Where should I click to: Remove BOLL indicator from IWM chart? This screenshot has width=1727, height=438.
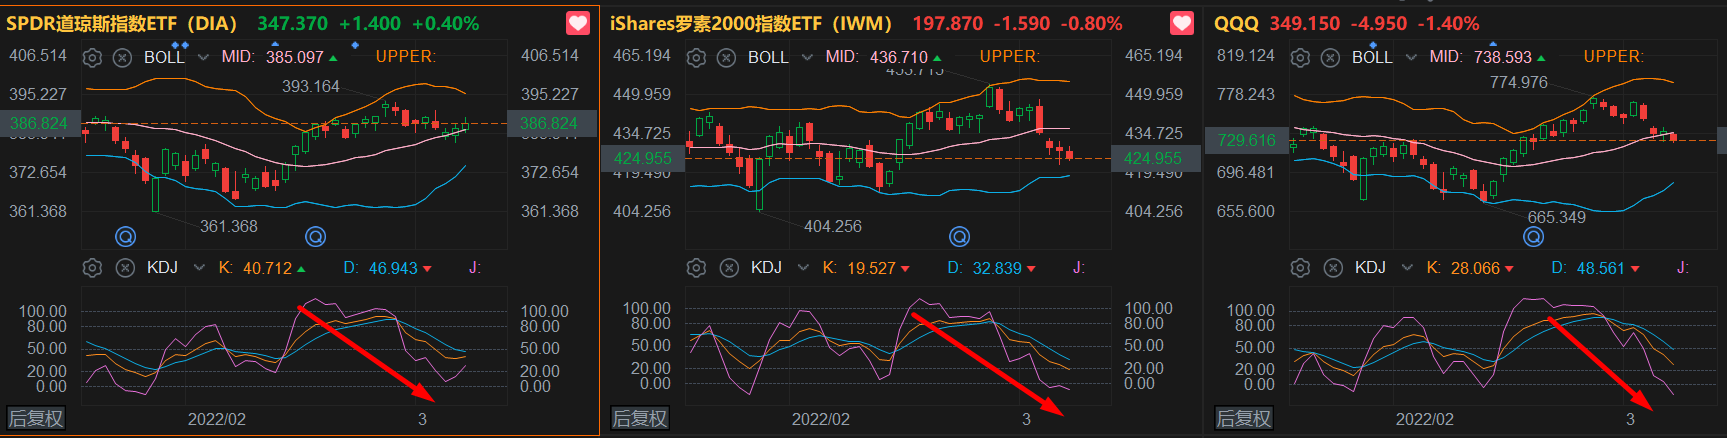point(726,58)
